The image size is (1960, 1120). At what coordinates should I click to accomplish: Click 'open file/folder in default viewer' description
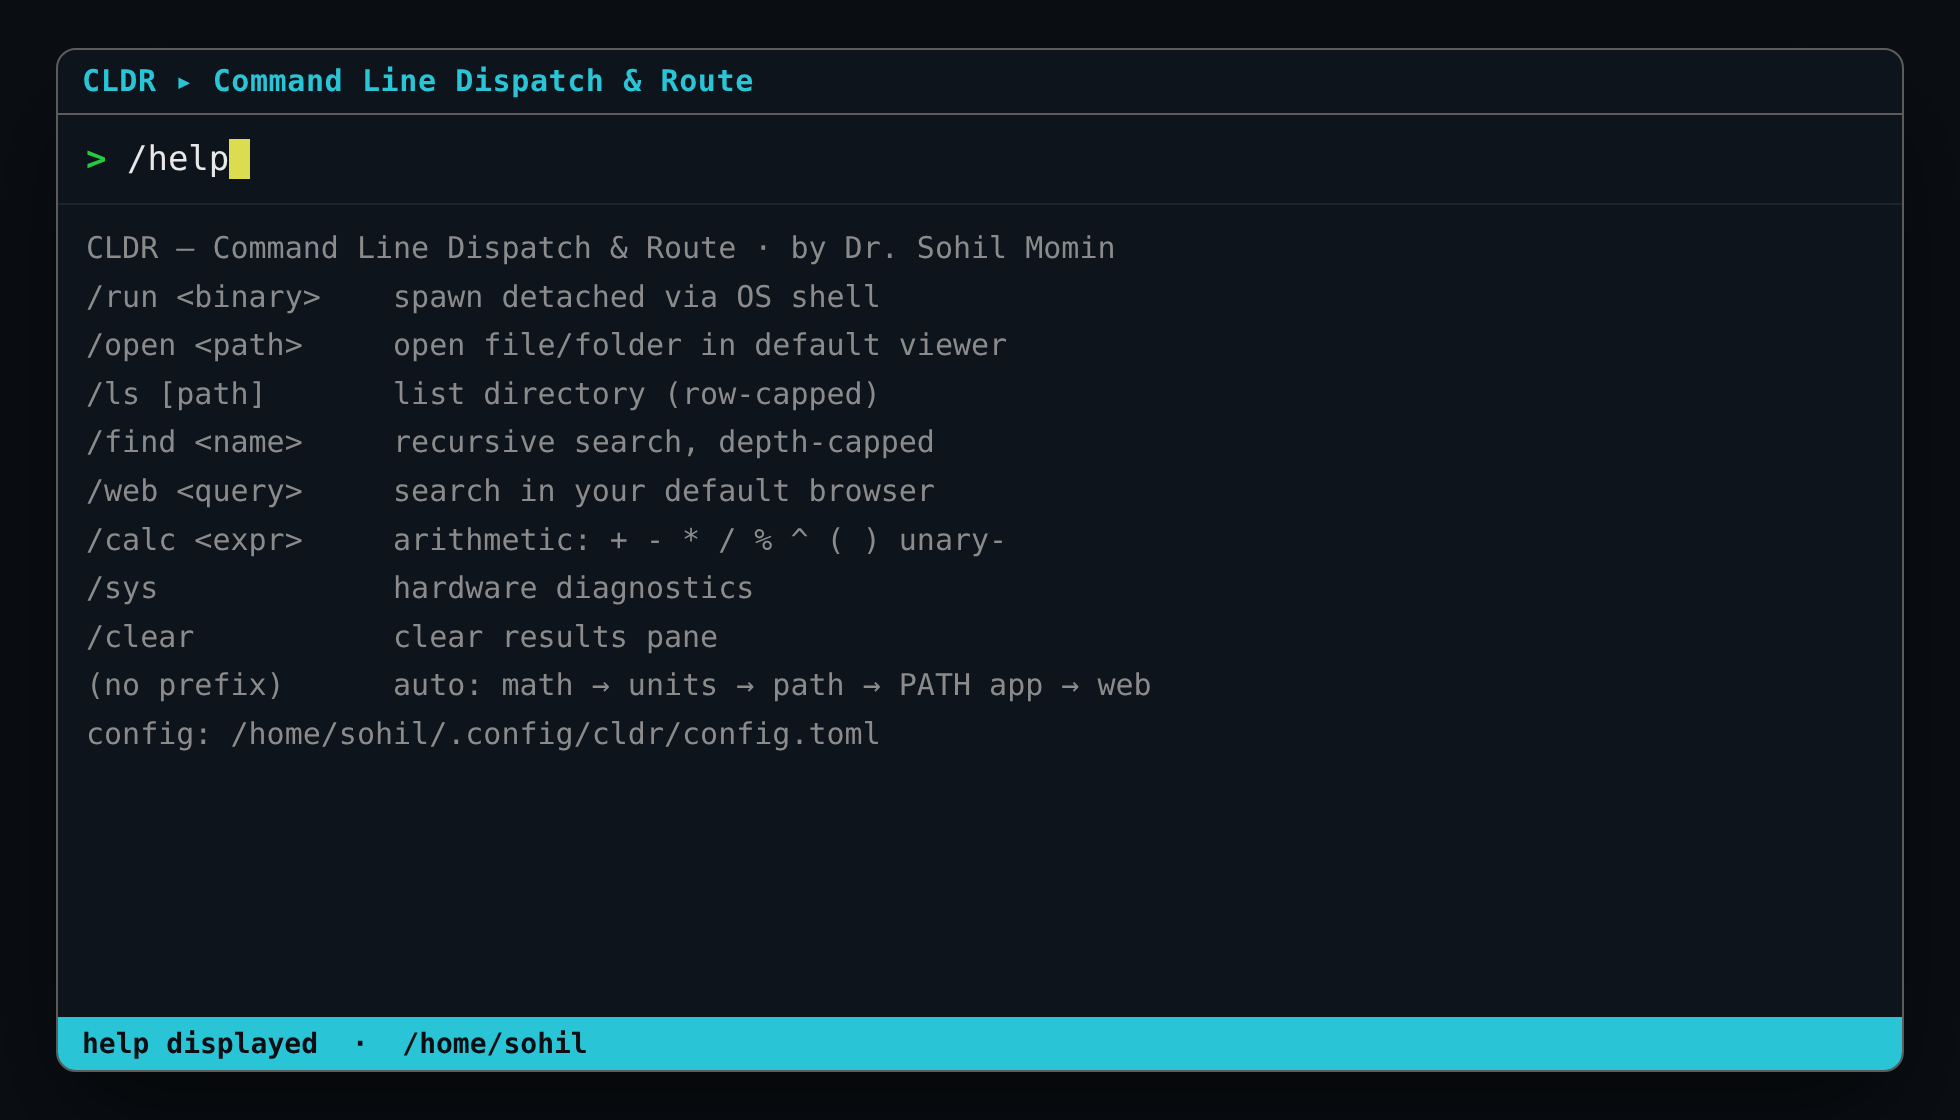coord(700,345)
